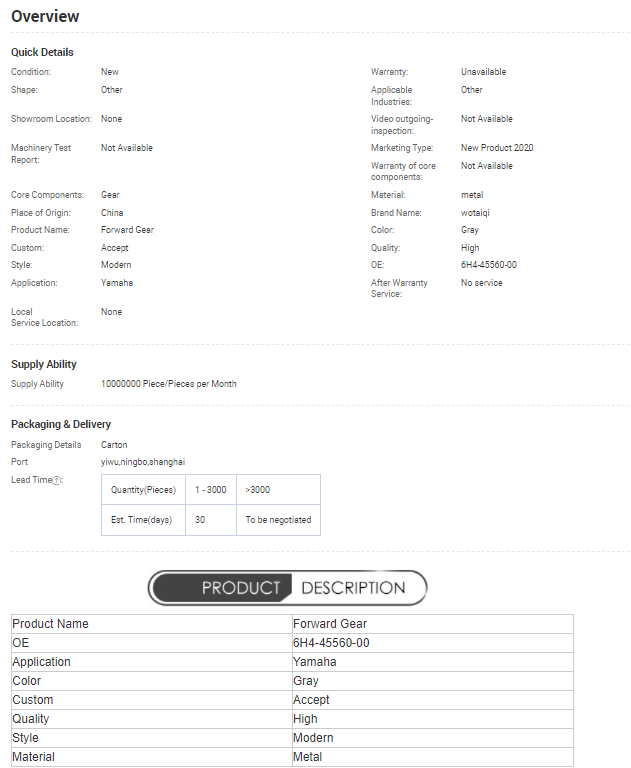Click the 10000000 Piece/Pieces per Month value
Viewport: 631px width, 768px height.
pyautogui.click(x=169, y=384)
